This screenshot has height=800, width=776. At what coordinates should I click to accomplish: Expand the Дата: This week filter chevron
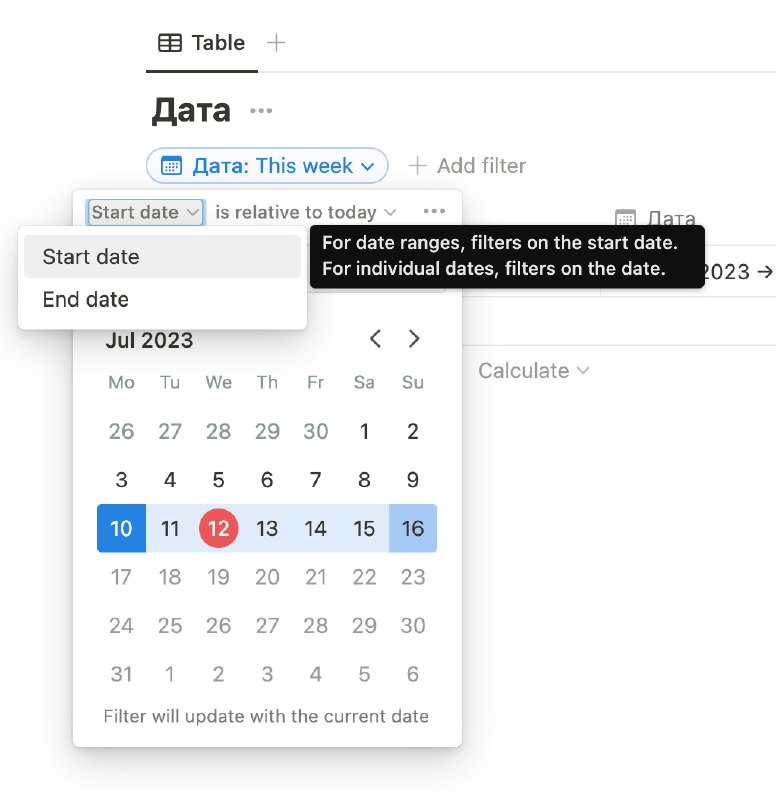click(x=367, y=166)
